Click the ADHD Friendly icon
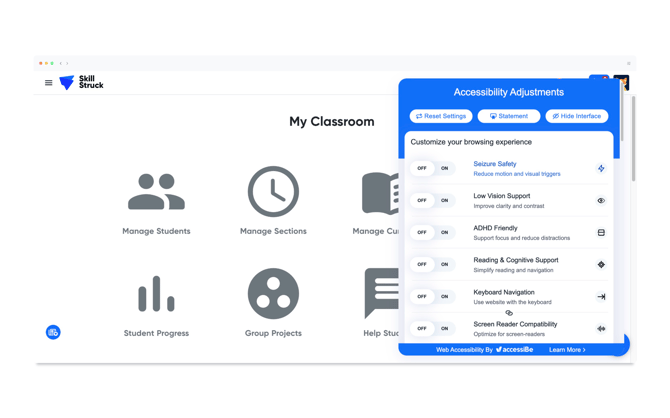This screenshot has height=418, width=670. click(x=601, y=233)
